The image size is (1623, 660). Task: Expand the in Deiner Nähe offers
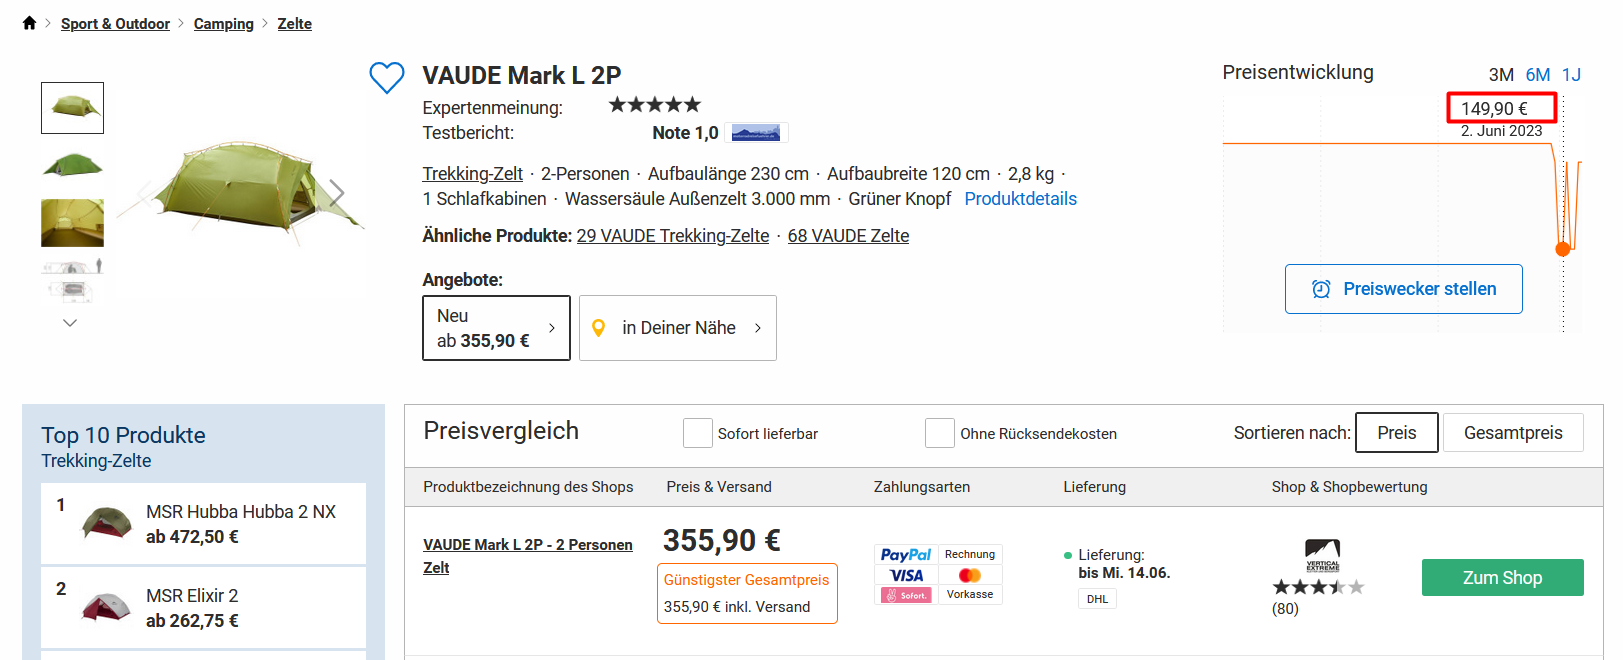point(677,328)
